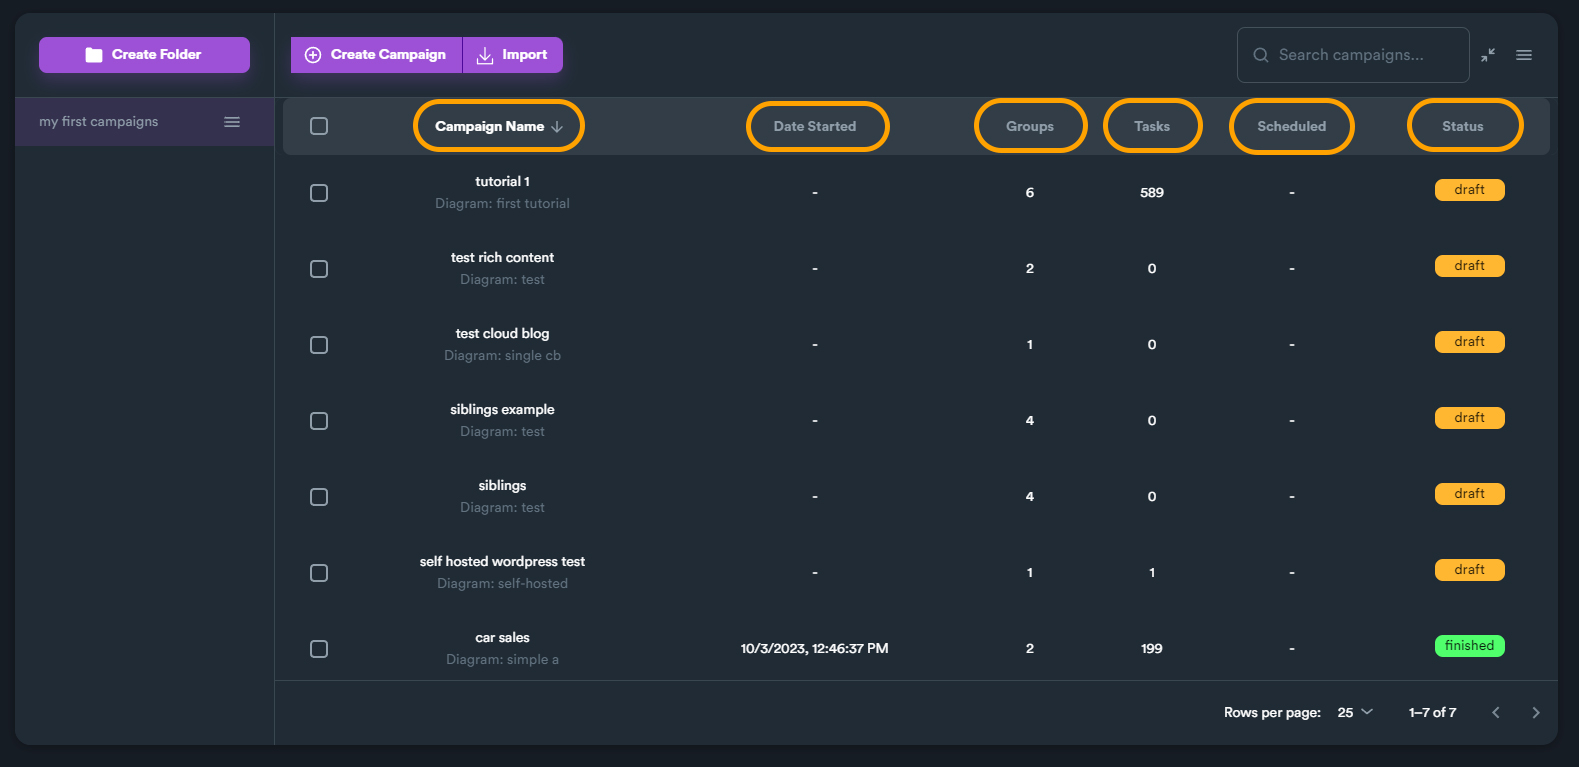Screen dimensions: 1579x767
Task: Click the Import button
Action: pyautogui.click(x=513, y=55)
